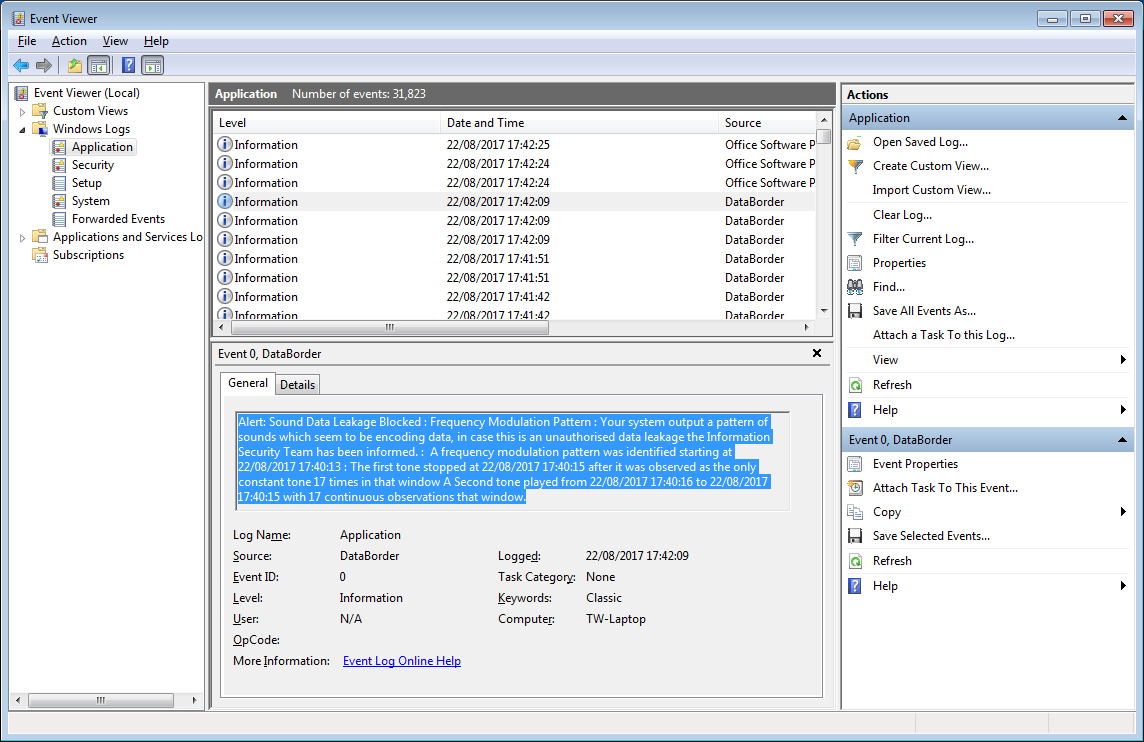Screen dimensions: 1144x742
Task: Open the Event Log Online Help link
Action: tap(401, 661)
